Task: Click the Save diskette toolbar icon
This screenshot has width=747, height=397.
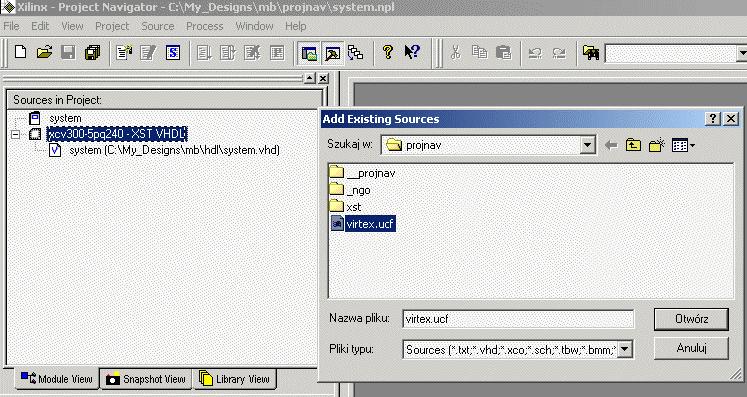Action: tap(68, 51)
